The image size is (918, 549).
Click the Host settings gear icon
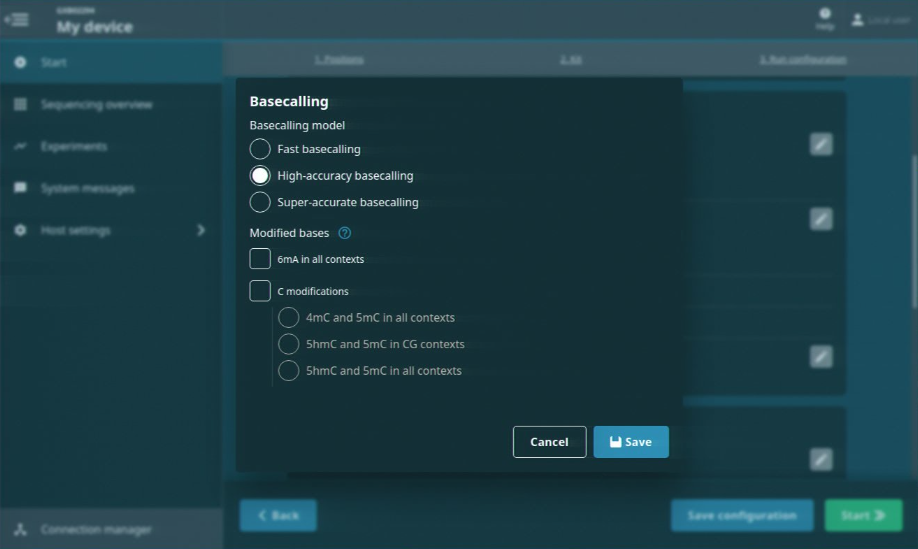tap(20, 230)
